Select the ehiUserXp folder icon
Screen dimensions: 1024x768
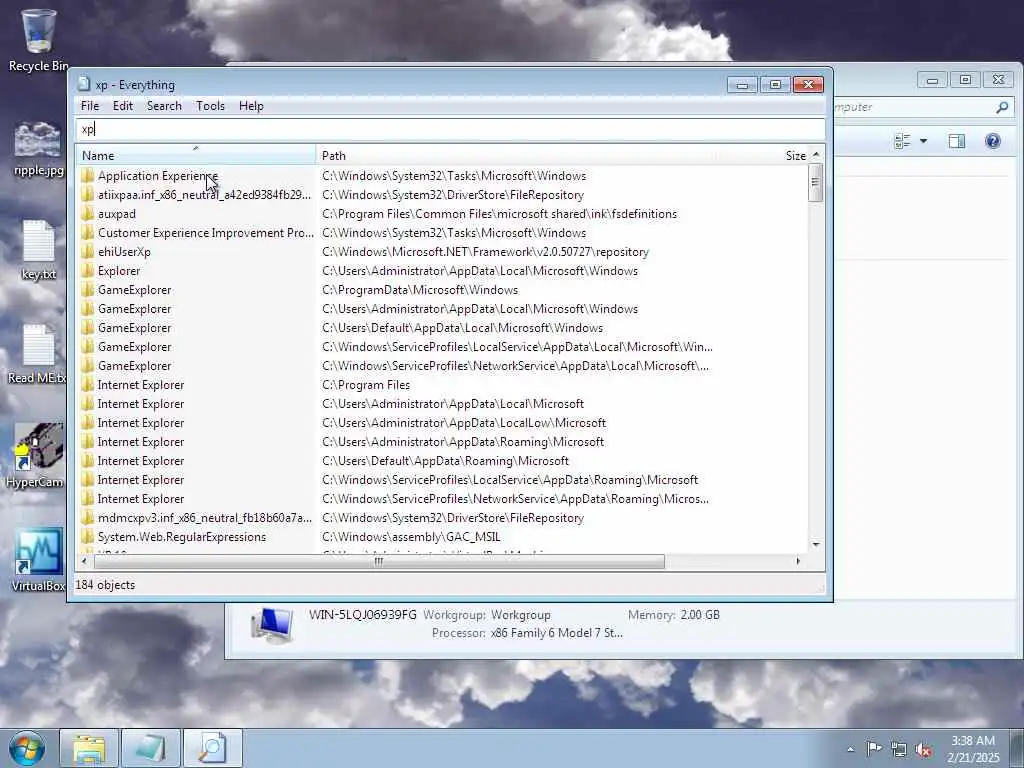tap(88, 251)
